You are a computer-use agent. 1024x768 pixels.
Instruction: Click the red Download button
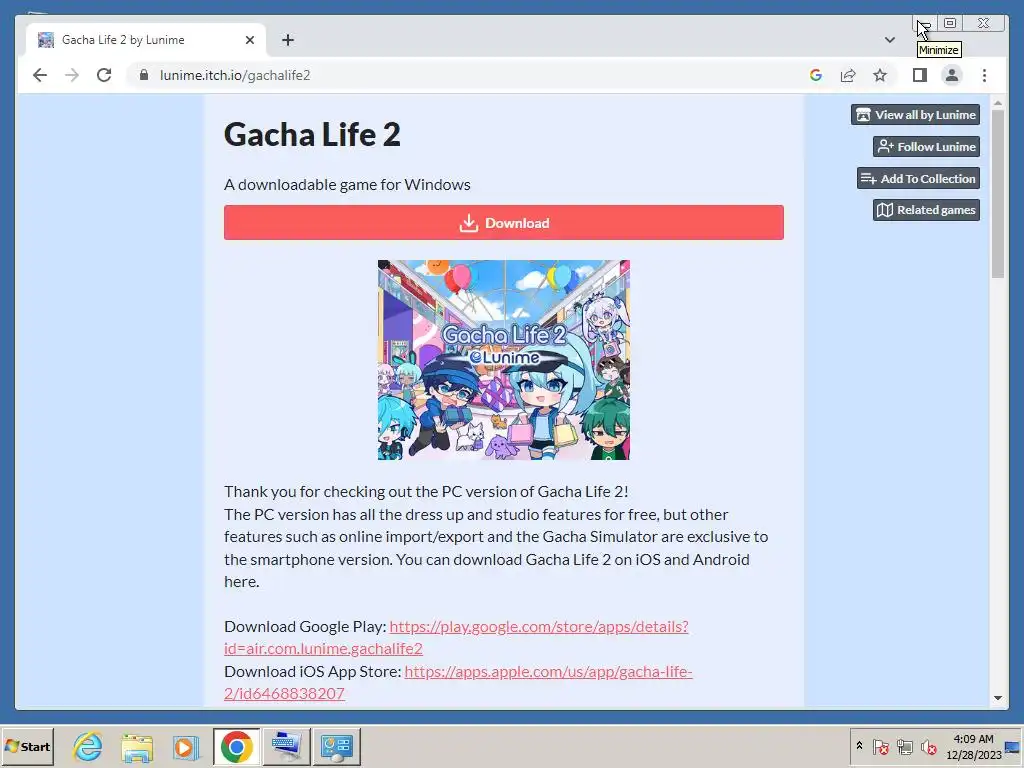coord(504,223)
